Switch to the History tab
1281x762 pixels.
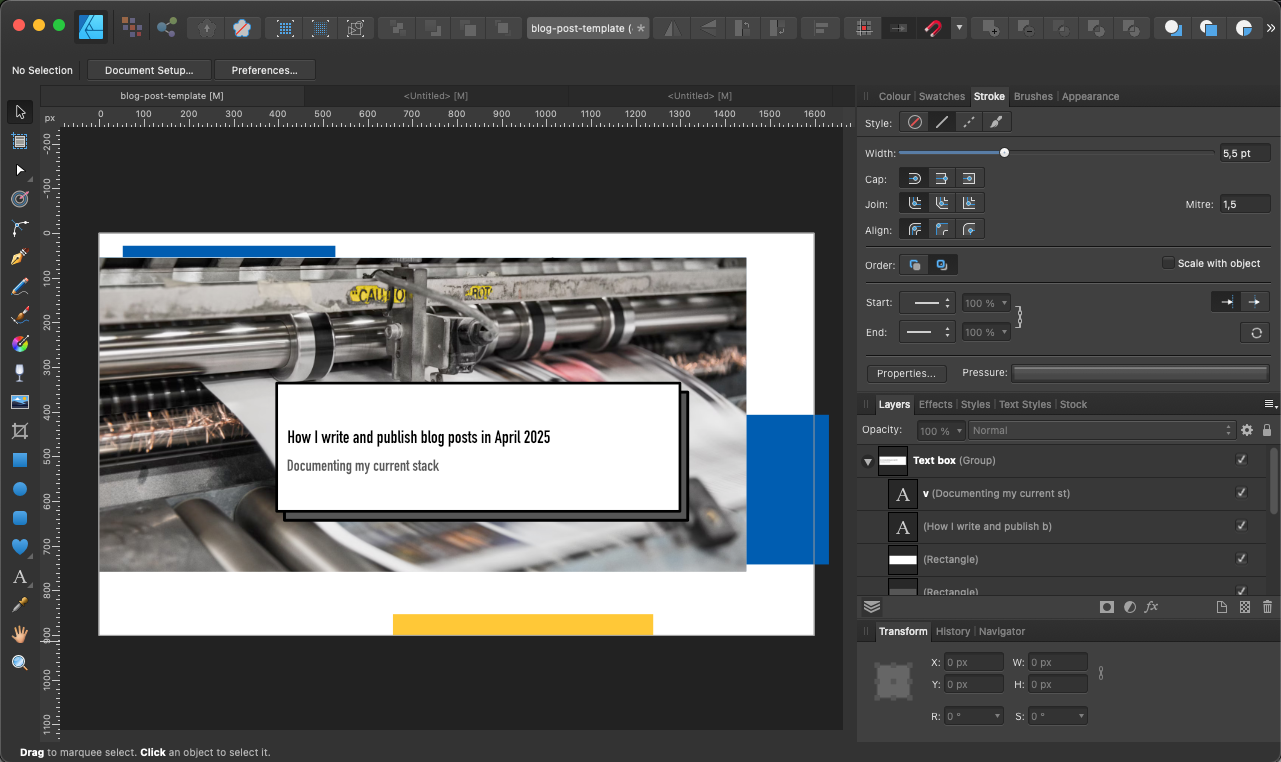pos(953,632)
